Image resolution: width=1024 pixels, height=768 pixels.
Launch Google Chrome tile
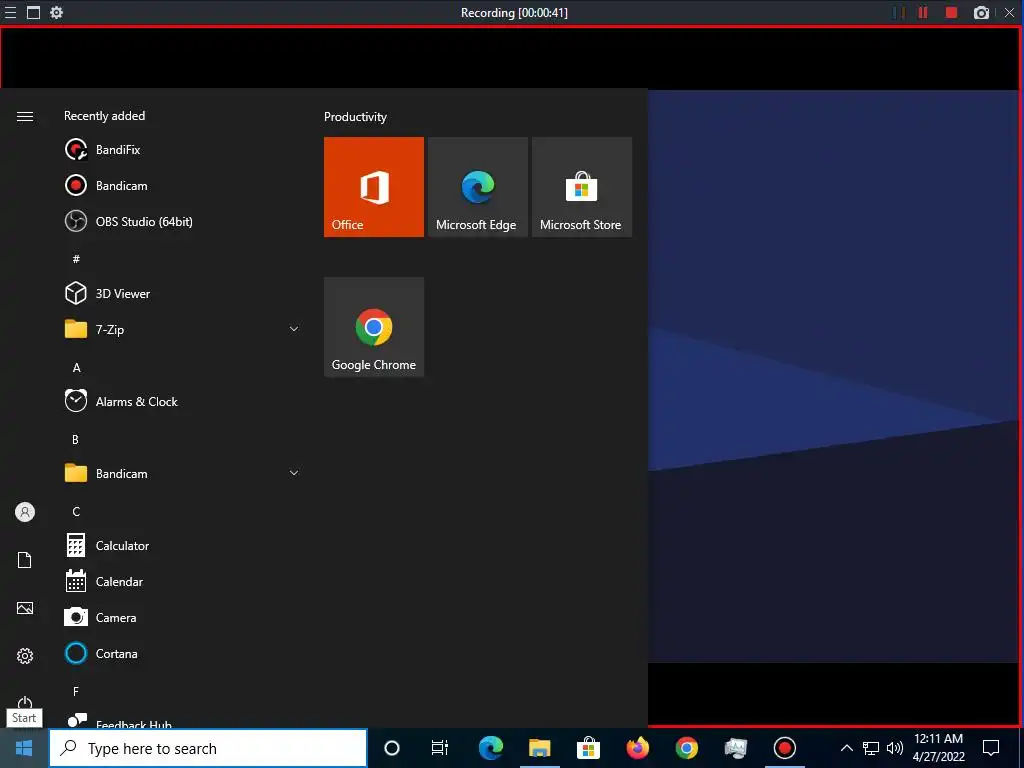pos(374,327)
